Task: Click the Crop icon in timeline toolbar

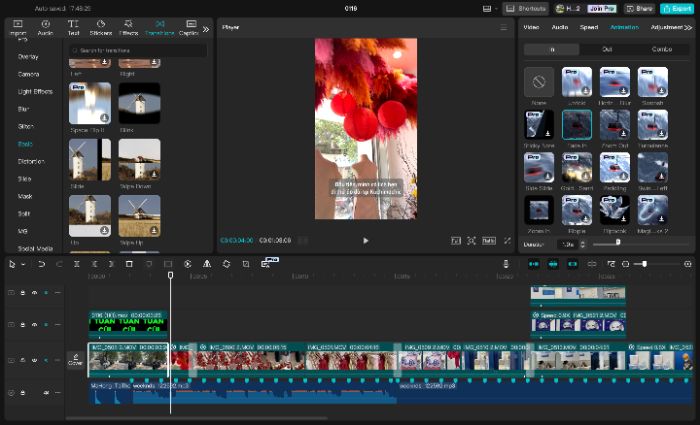Action: pyautogui.click(x=246, y=264)
